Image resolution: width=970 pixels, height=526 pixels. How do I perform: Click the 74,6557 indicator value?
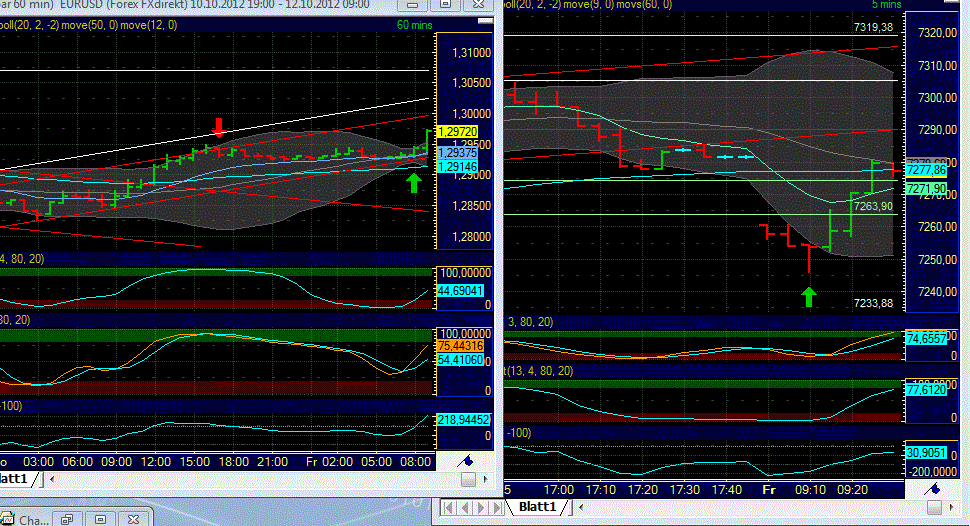(926, 338)
